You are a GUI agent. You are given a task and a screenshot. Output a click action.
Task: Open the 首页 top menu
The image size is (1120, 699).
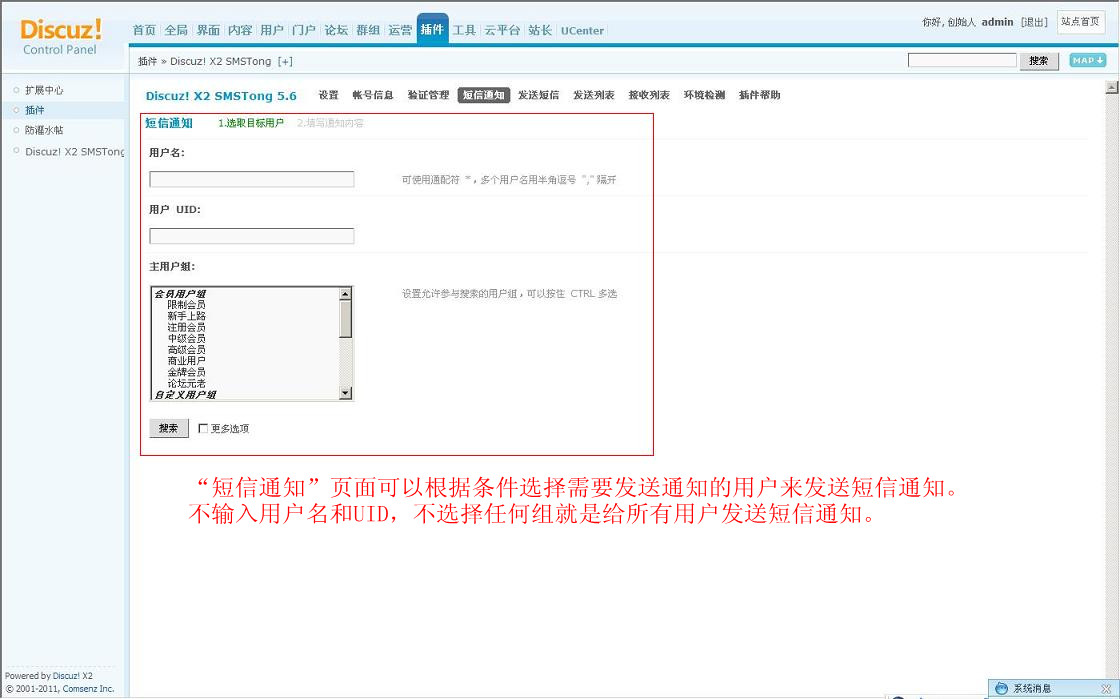(x=144, y=30)
